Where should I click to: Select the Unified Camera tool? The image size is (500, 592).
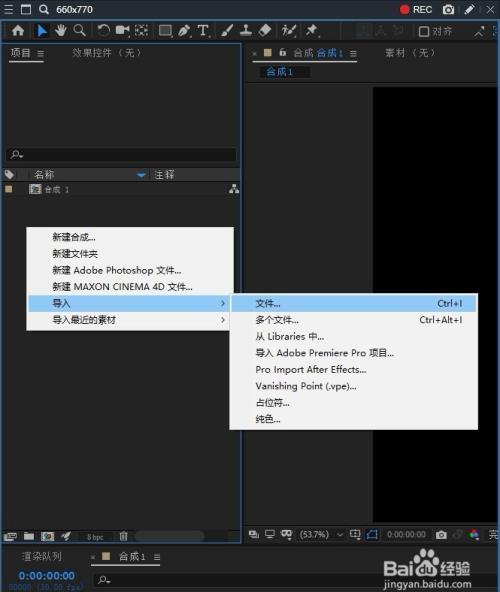122,31
